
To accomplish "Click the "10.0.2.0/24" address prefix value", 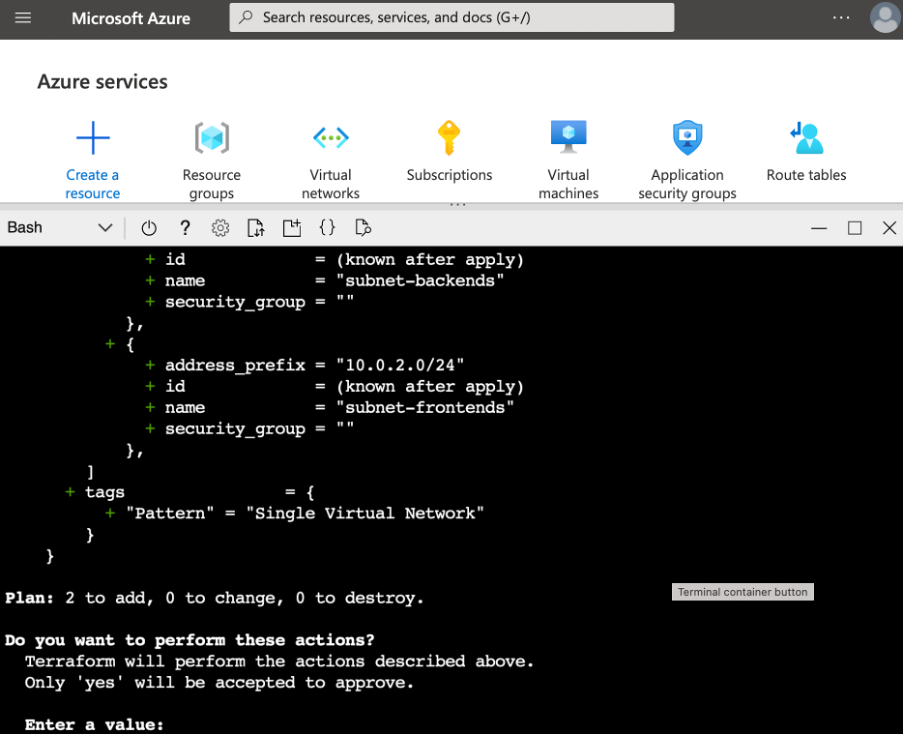I will click(400, 365).
